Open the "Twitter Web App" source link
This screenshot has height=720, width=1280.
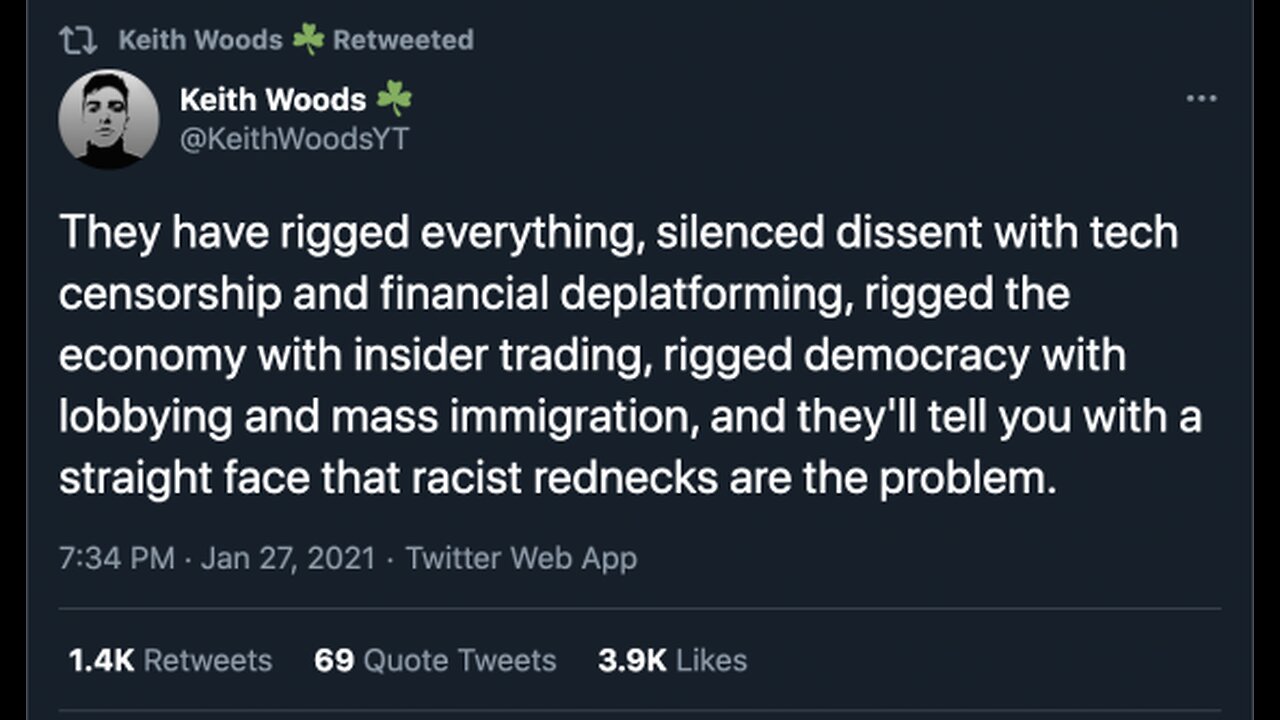tap(521, 558)
